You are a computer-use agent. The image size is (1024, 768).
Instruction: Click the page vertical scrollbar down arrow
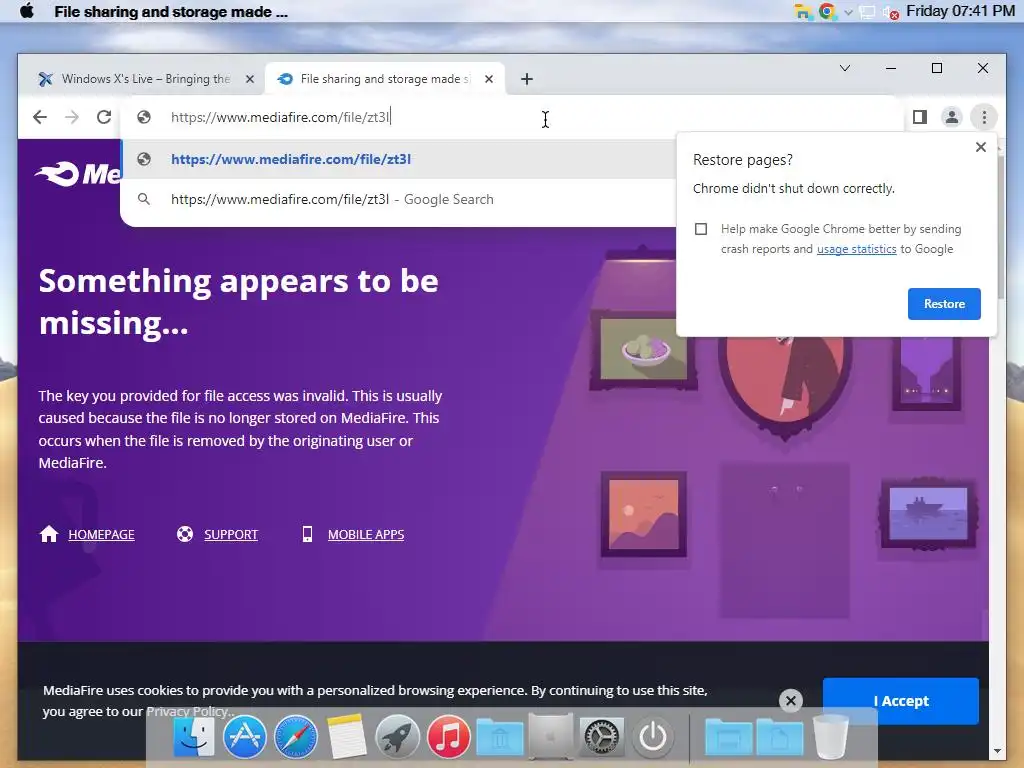coord(997,752)
